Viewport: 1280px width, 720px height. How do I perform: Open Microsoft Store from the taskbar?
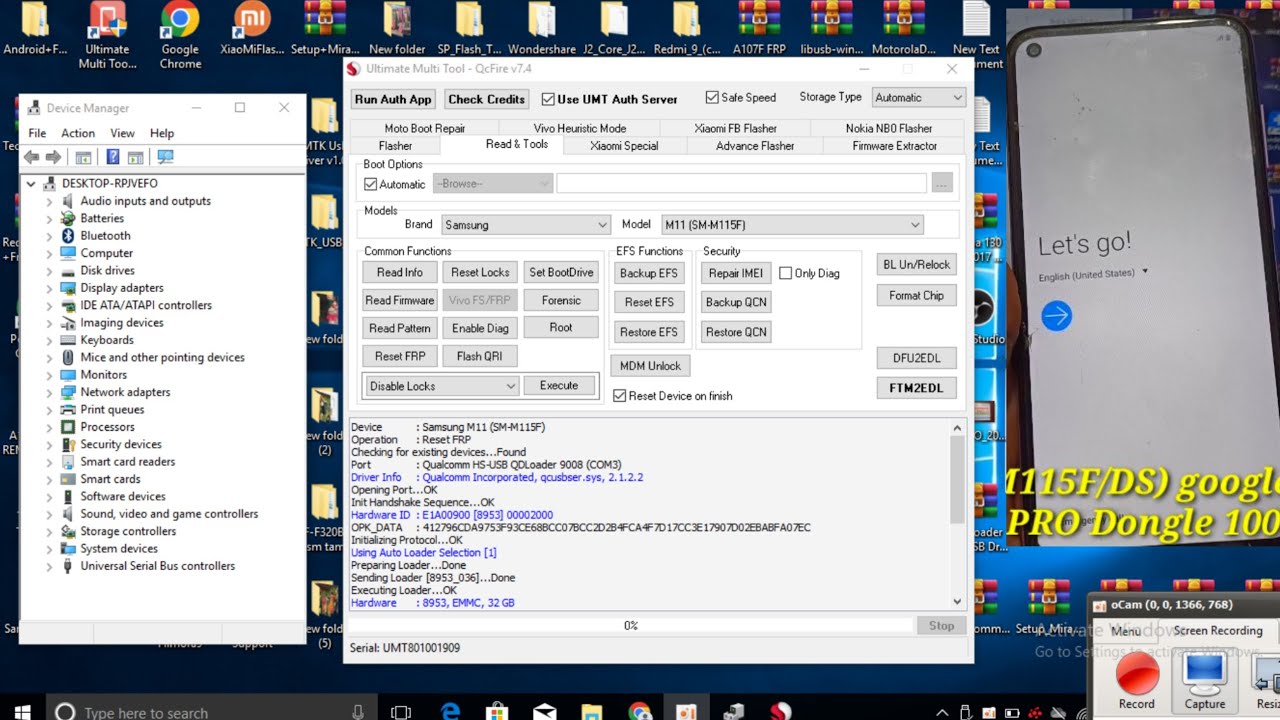click(x=497, y=712)
